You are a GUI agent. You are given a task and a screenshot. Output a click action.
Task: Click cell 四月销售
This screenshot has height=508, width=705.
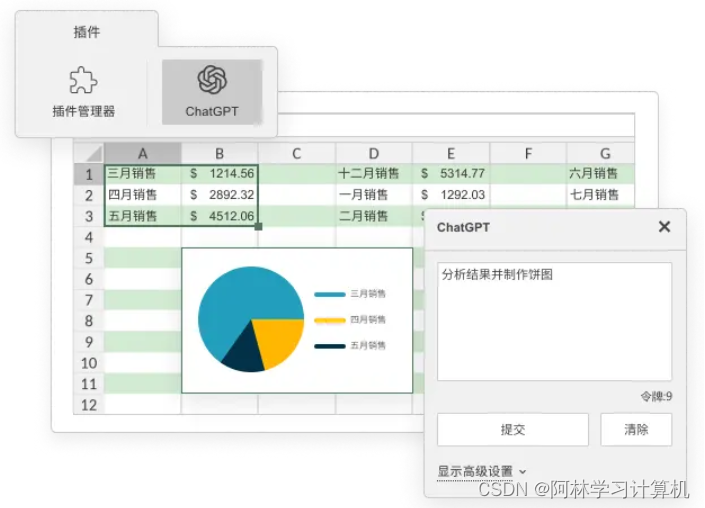coord(143,195)
